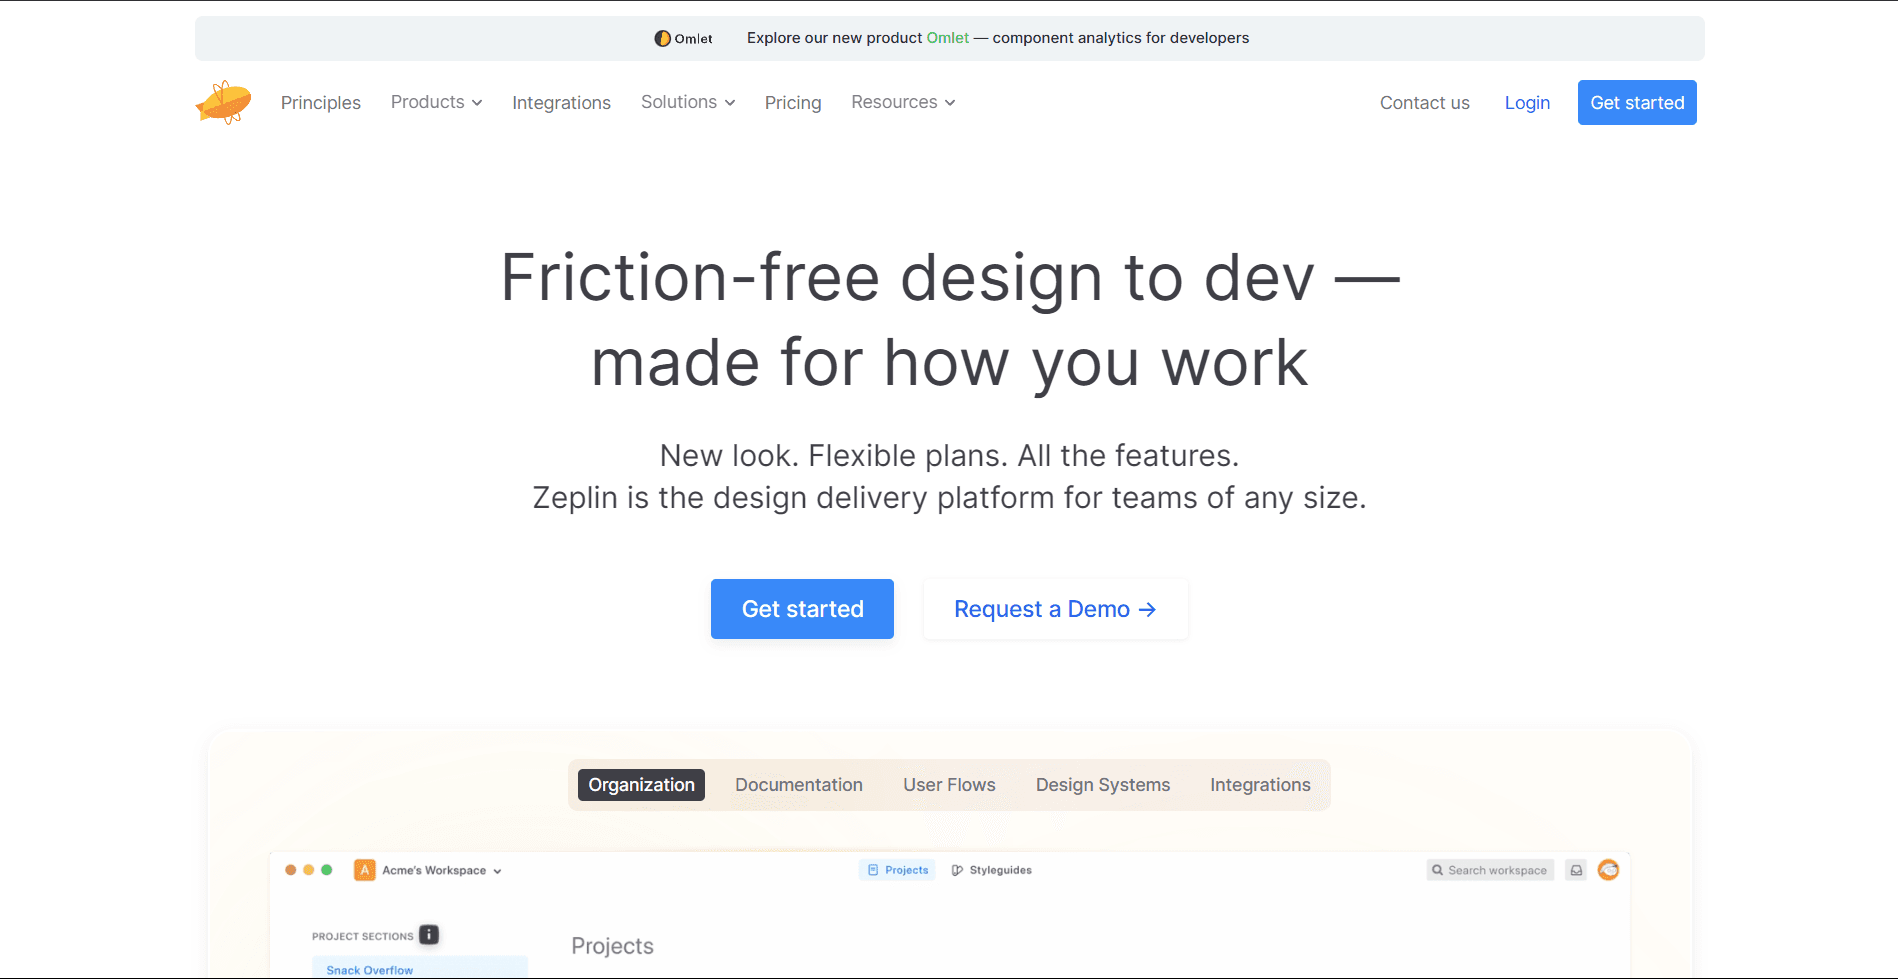Click the Zeplin blimp logo
This screenshot has width=1898, height=979.
tap(223, 102)
